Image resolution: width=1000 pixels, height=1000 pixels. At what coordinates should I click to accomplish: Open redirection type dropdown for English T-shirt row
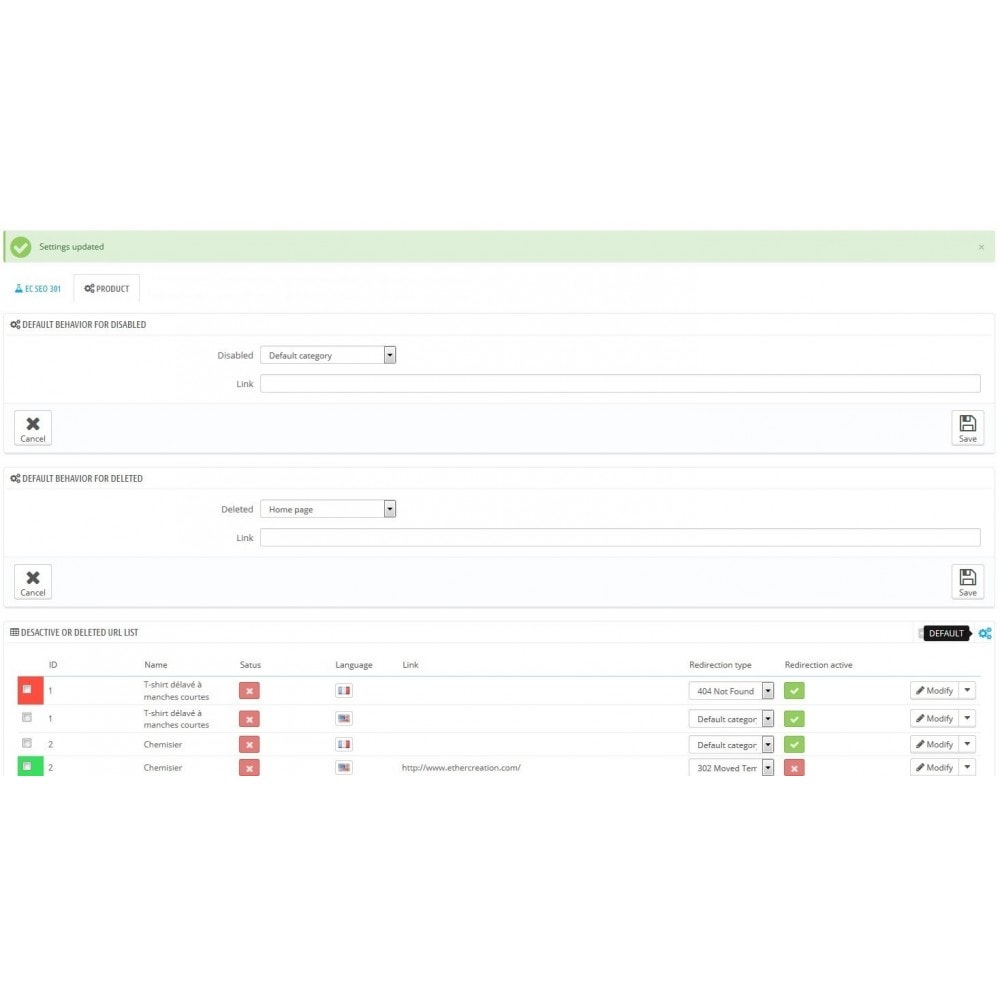731,719
